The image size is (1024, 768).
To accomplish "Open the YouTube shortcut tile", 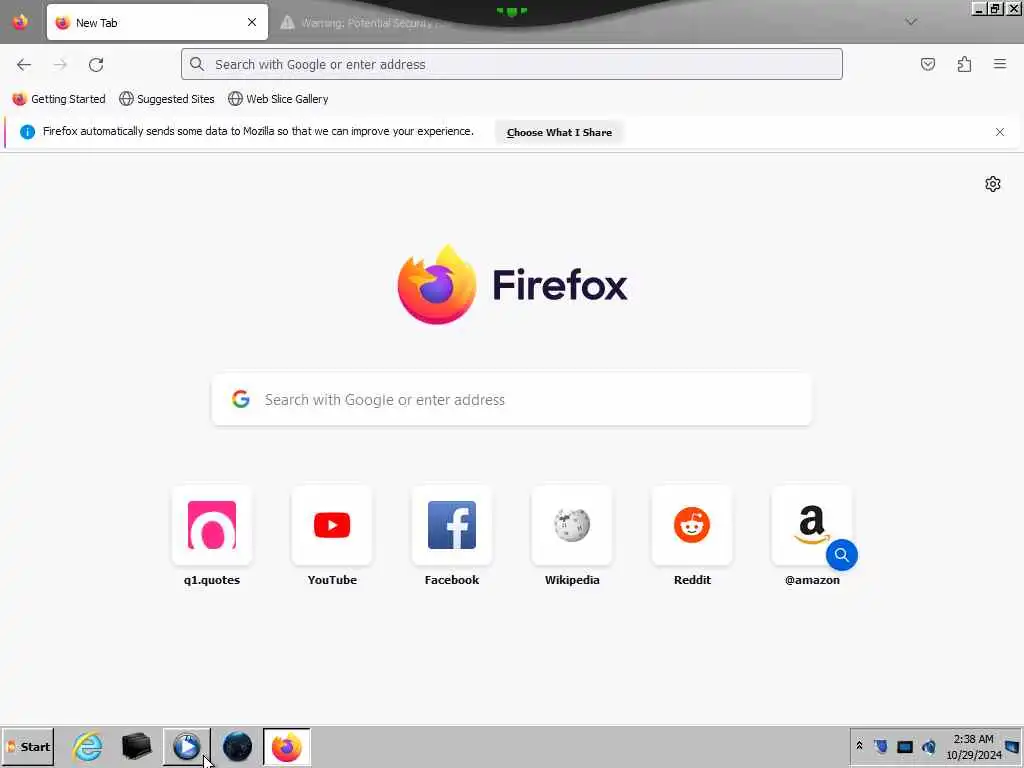I will 332,525.
